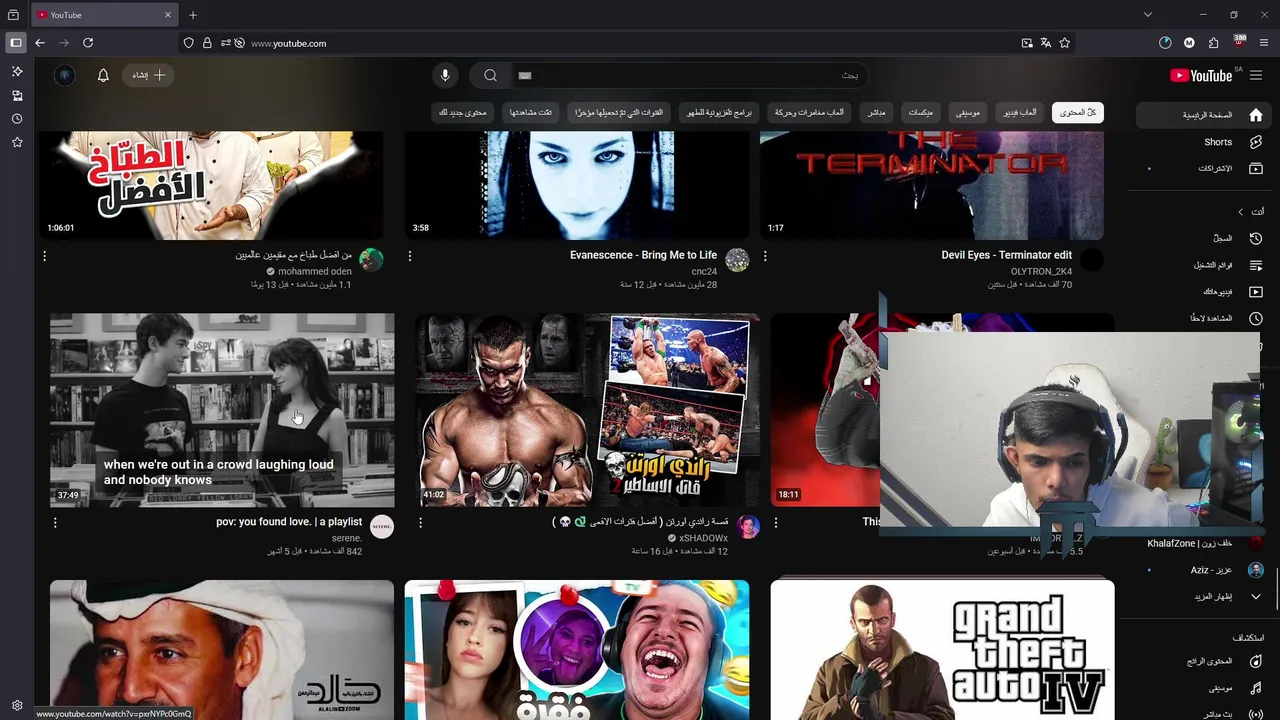Open browser extensions puzzle icon
The width and height of the screenshot is (1280, 720).
click(x=1213, y=43)
